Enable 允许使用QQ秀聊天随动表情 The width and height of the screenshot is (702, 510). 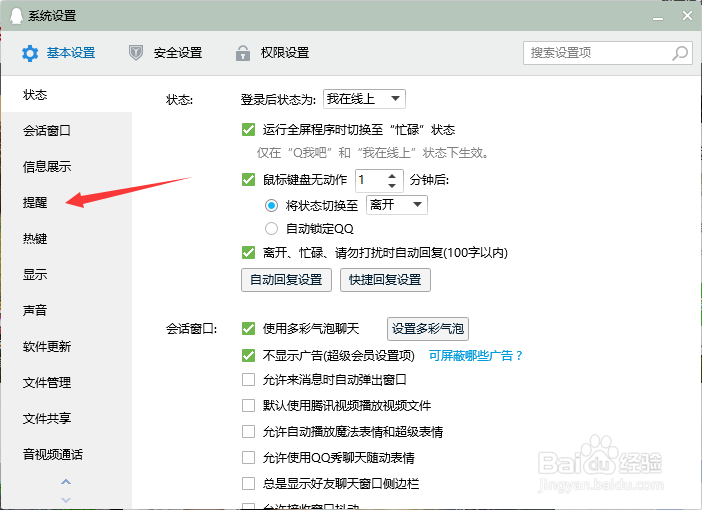coord(248,458)
